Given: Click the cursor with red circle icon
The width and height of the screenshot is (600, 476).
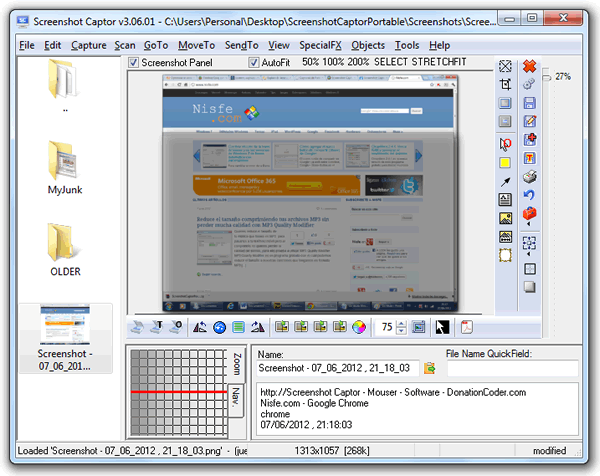Looking at the screenshot, I should click(505, 144).
